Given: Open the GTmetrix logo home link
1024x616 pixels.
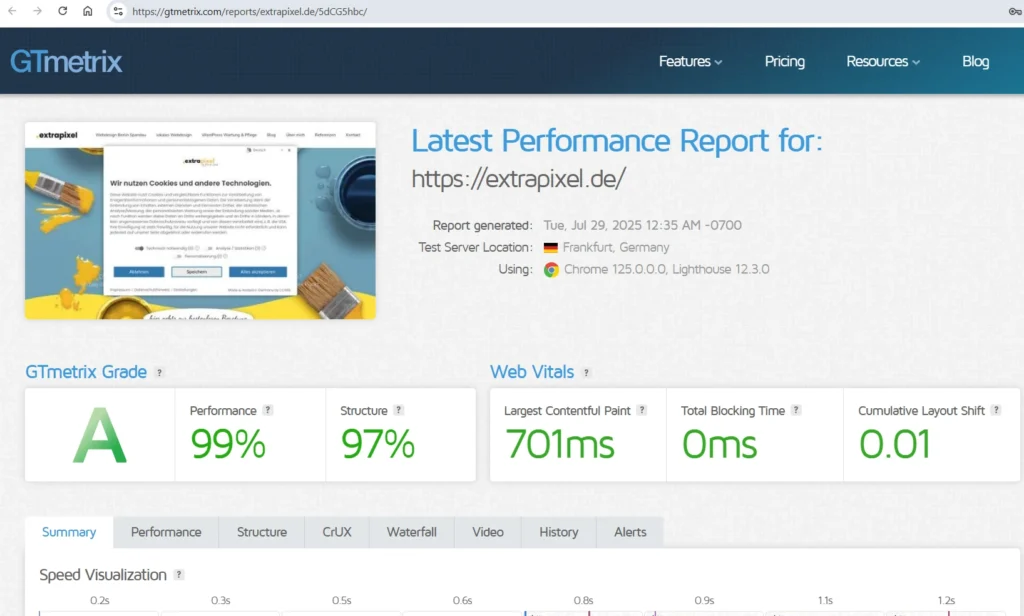Looking at the screenshot, I should (x=66, y=61).
